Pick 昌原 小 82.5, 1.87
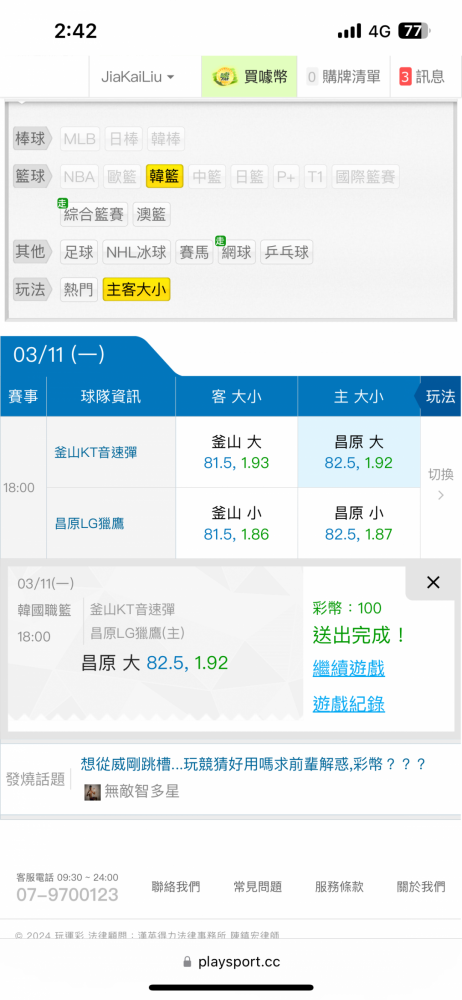Viewport: 462px width, 1000px height. (359, 524)
